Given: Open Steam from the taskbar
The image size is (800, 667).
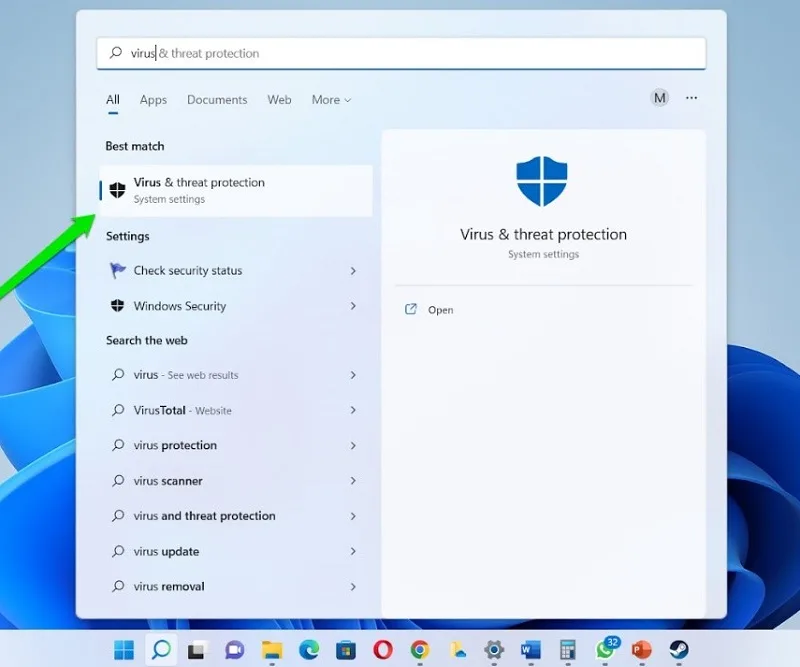Looking at the screenshot, I should tap(679, 650).
